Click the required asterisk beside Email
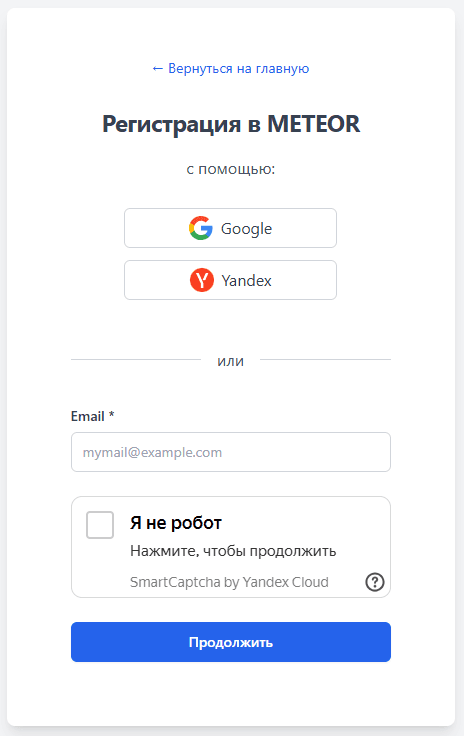 click(112, 414)
